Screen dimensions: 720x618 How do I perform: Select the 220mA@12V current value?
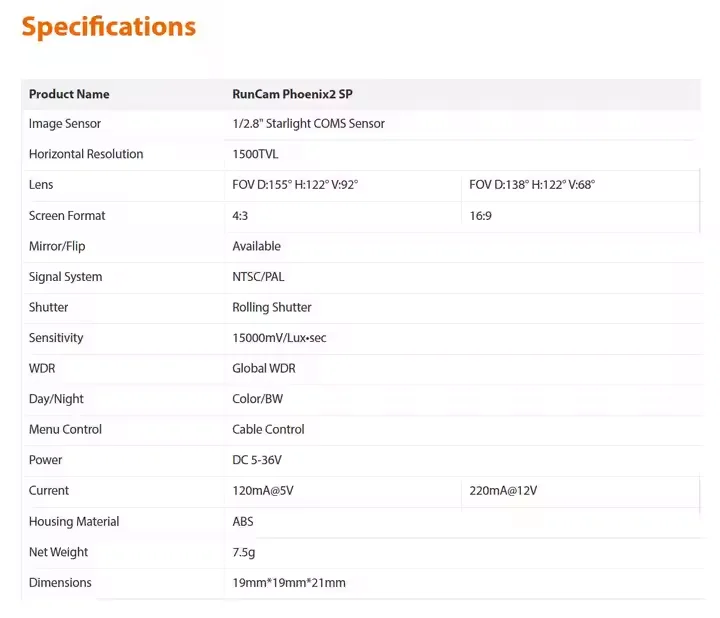503,491
